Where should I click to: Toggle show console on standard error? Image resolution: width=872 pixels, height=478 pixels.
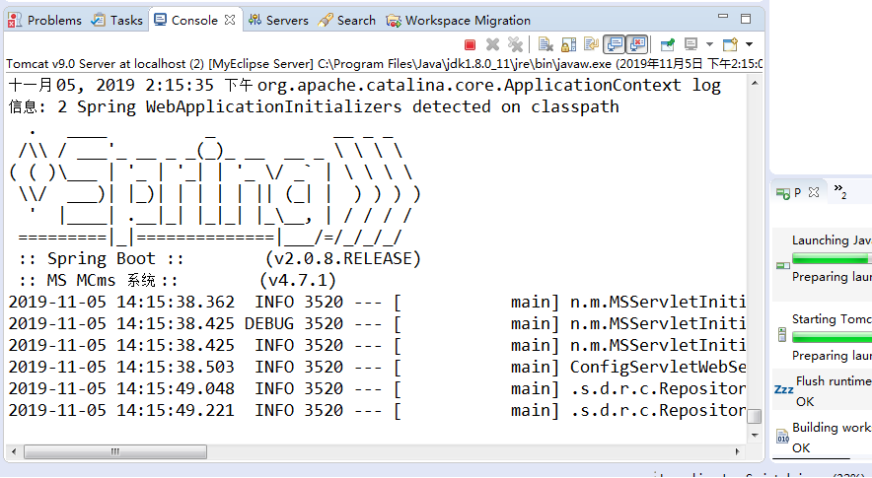point(637,44)
